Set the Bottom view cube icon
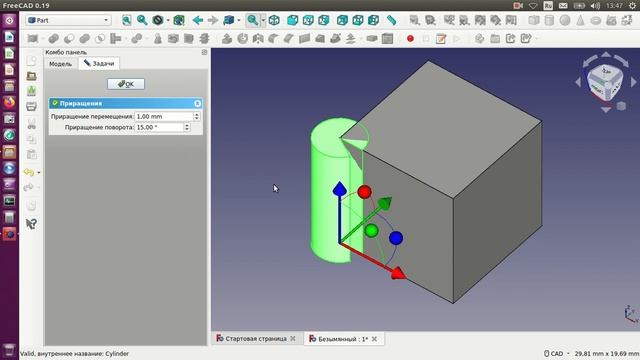Viewport: 640px width, 360px height. pos(358,20)
